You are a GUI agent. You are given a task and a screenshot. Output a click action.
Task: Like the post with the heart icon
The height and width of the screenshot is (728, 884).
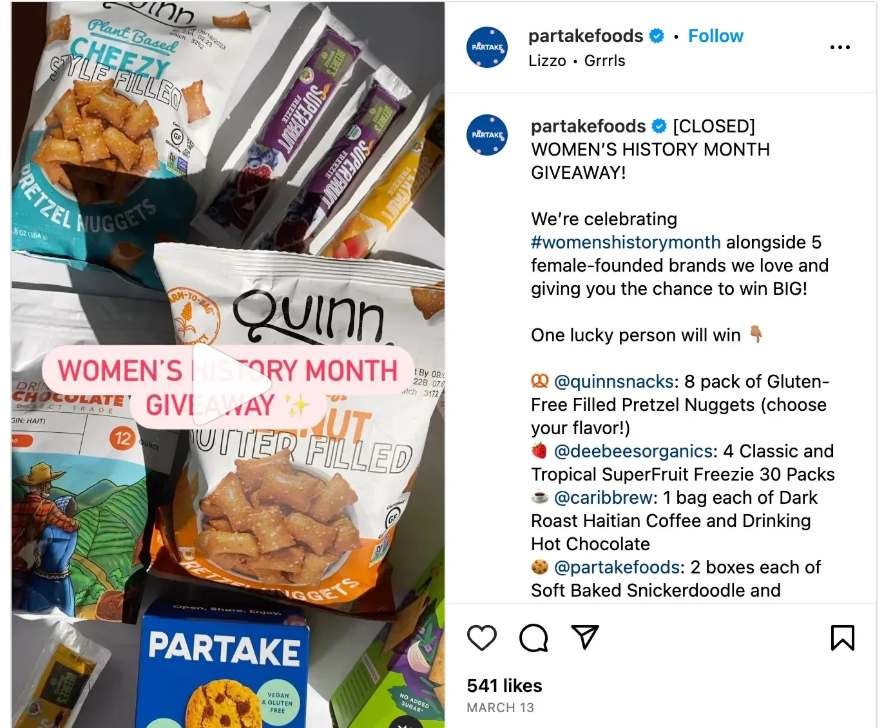481,638
